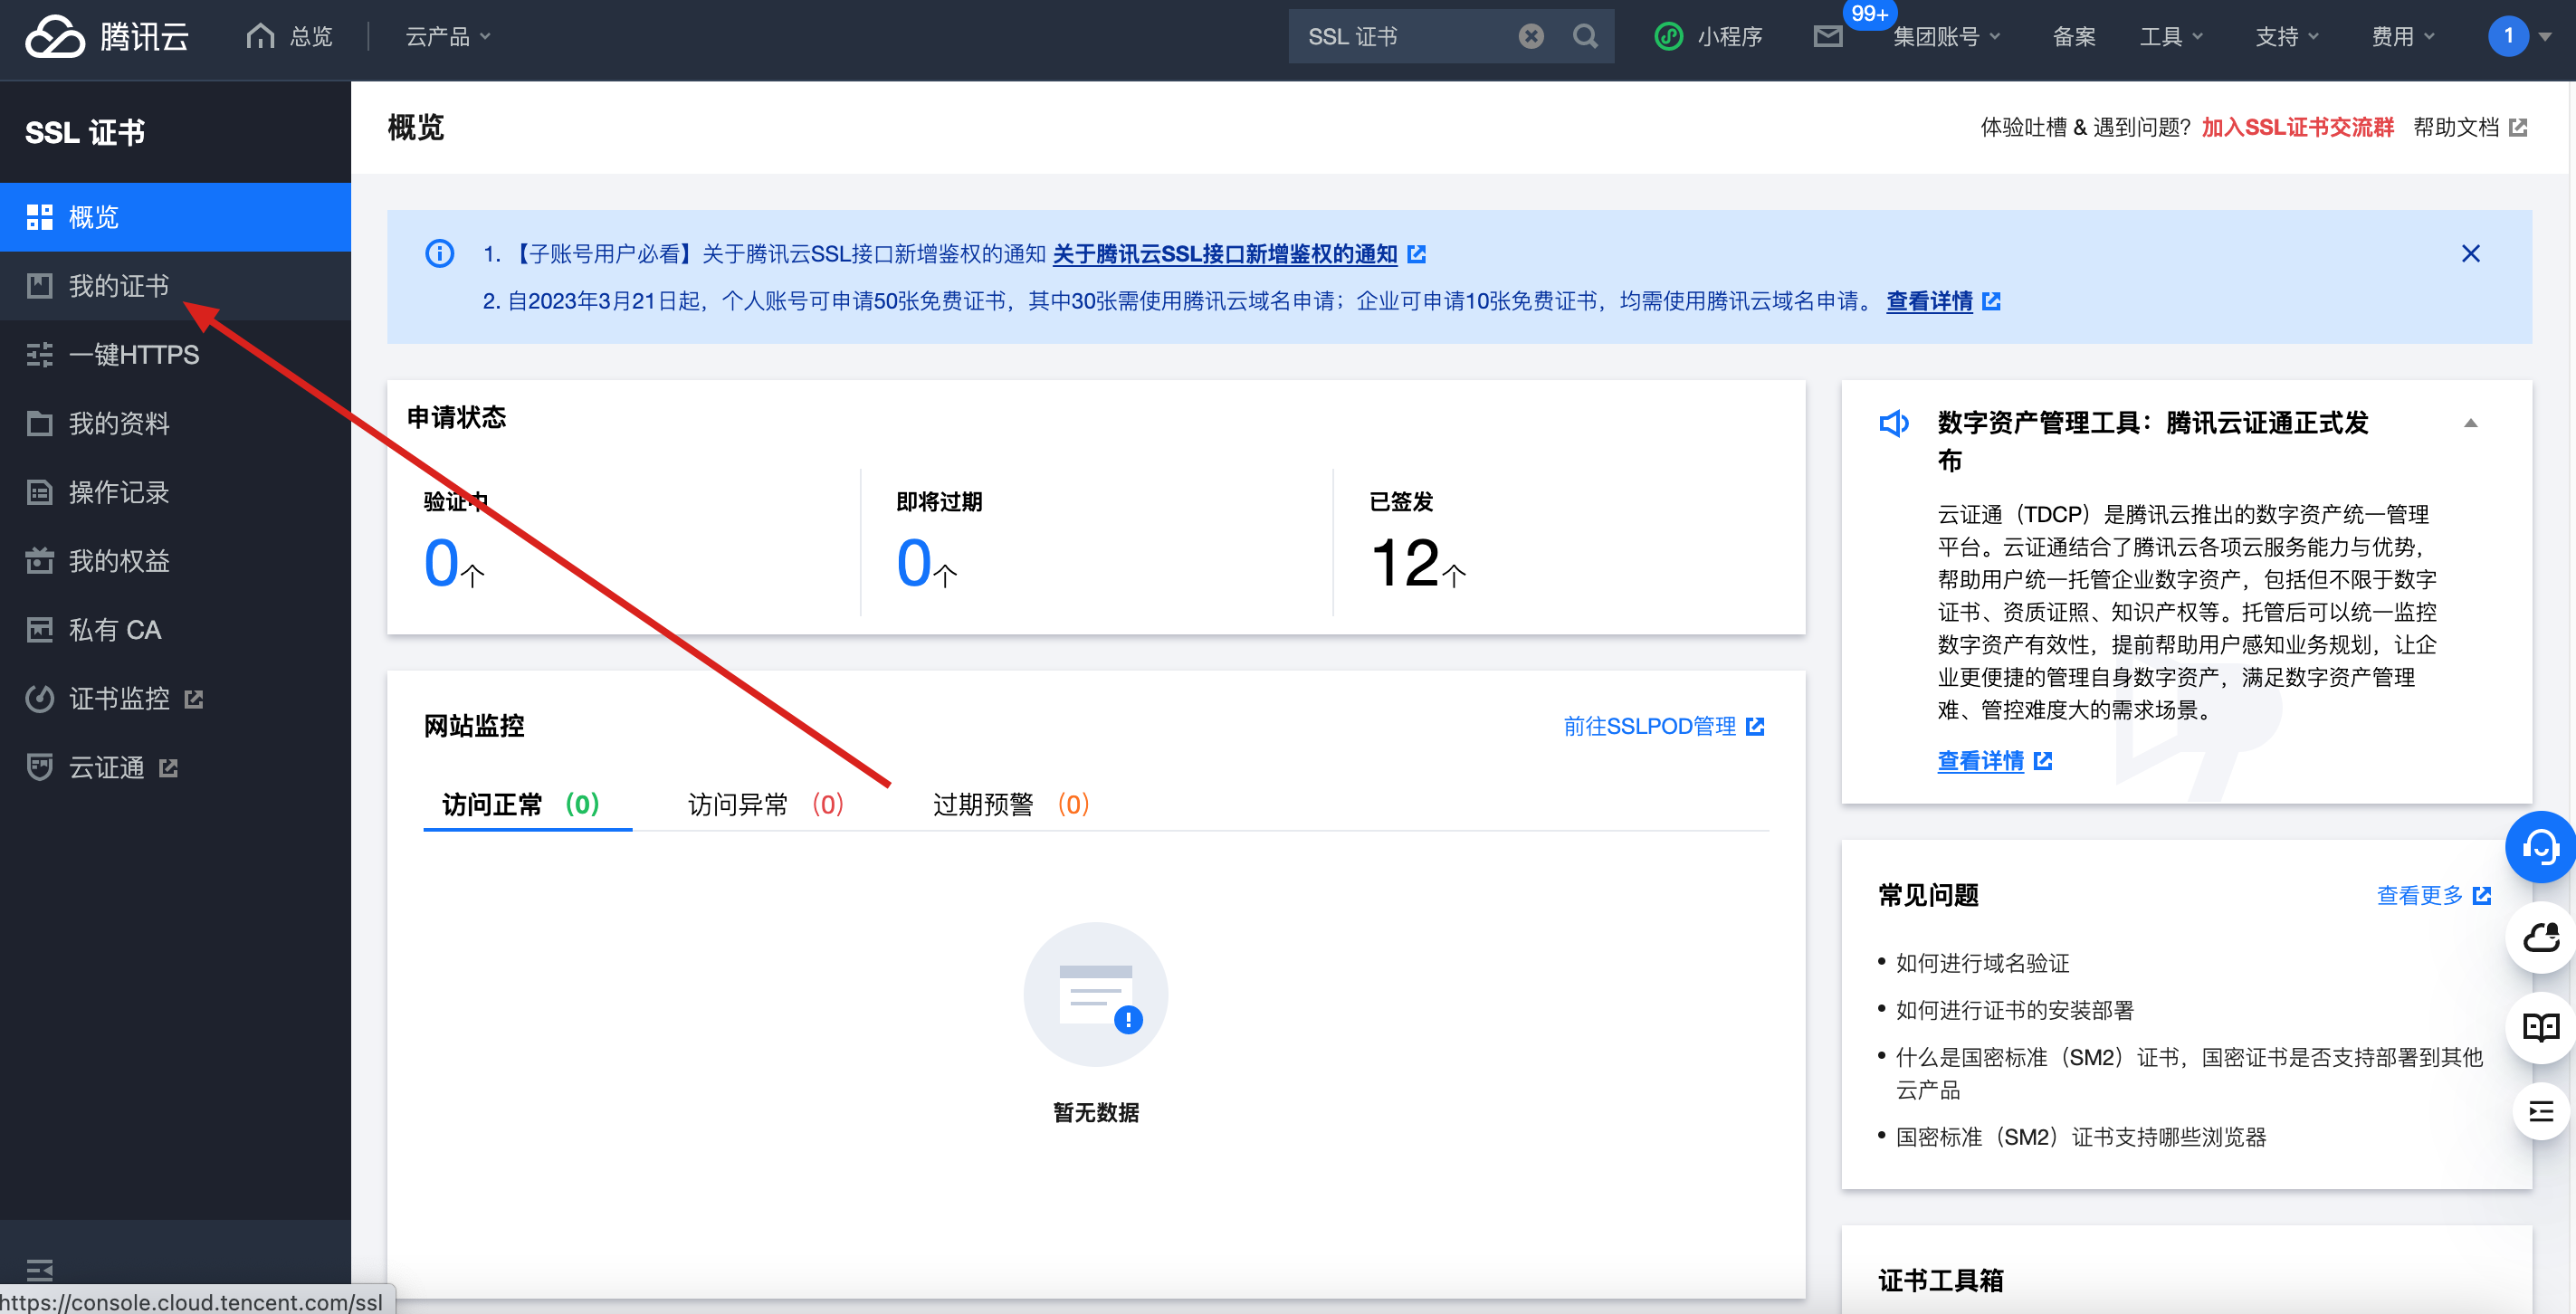Click the 操作记录 list icon
This screenshot has width=2576, height=1314.
(40, 493)
